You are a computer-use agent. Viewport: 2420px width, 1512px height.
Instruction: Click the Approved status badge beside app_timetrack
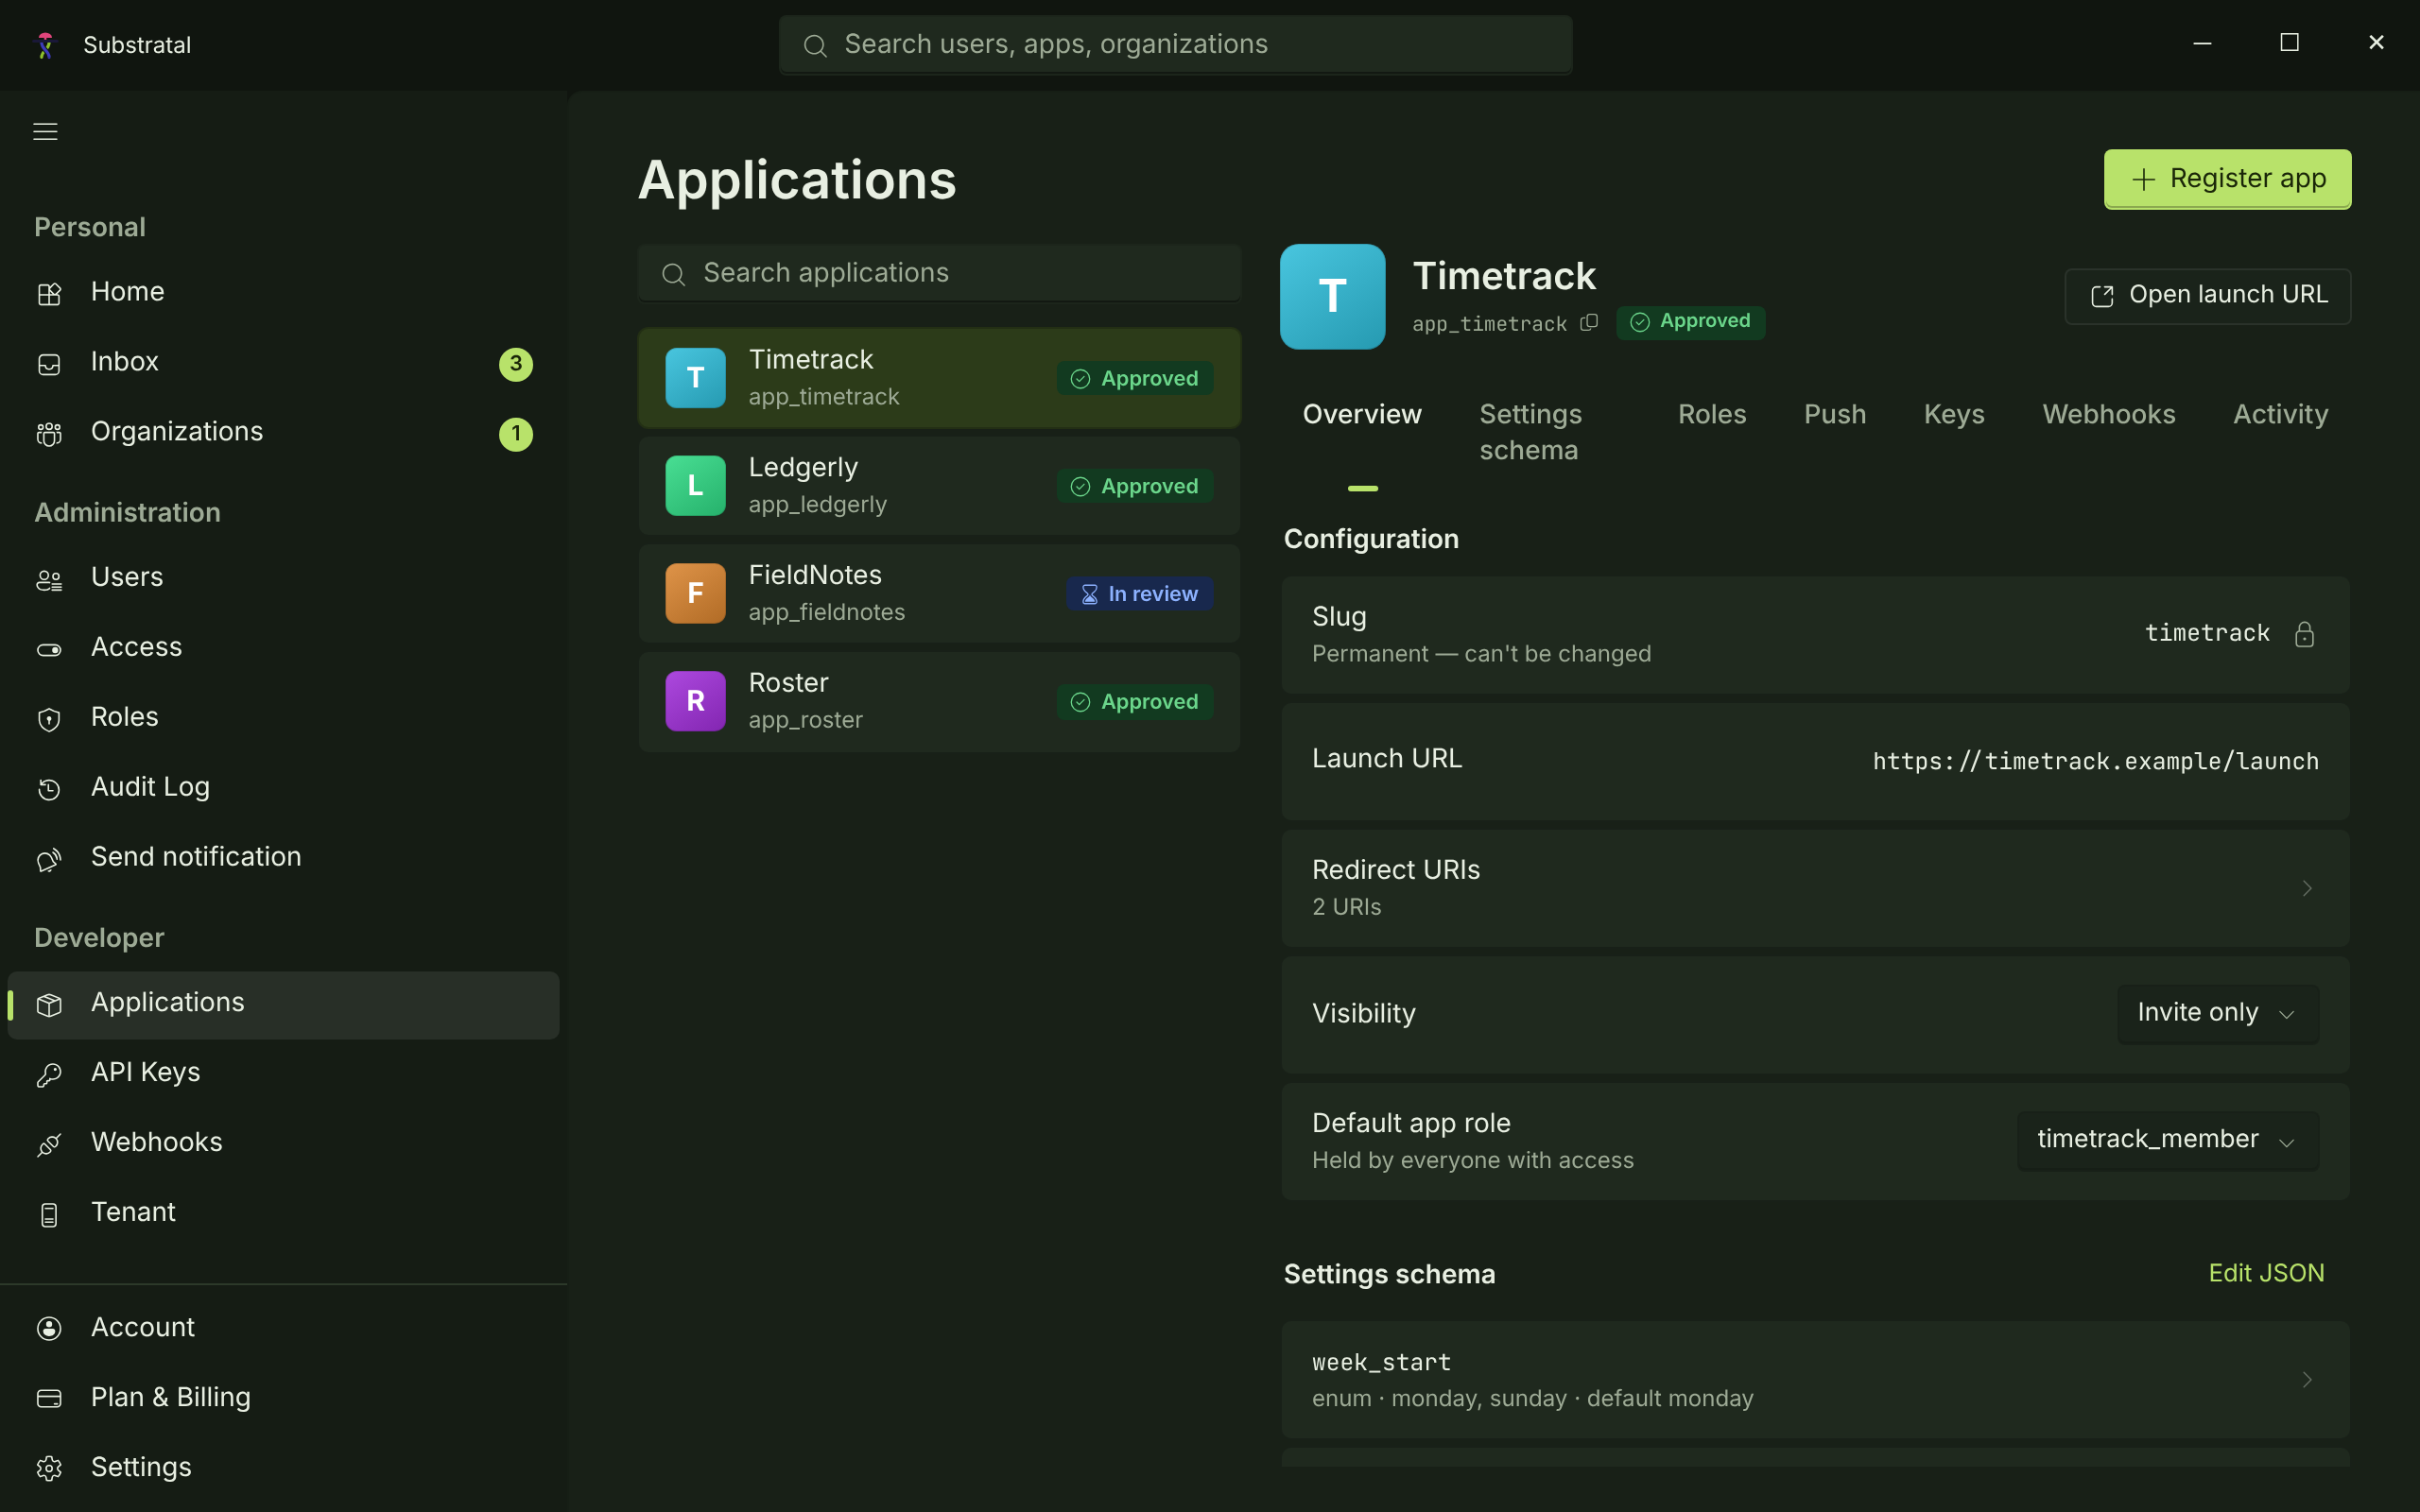tap(1690, 322)
